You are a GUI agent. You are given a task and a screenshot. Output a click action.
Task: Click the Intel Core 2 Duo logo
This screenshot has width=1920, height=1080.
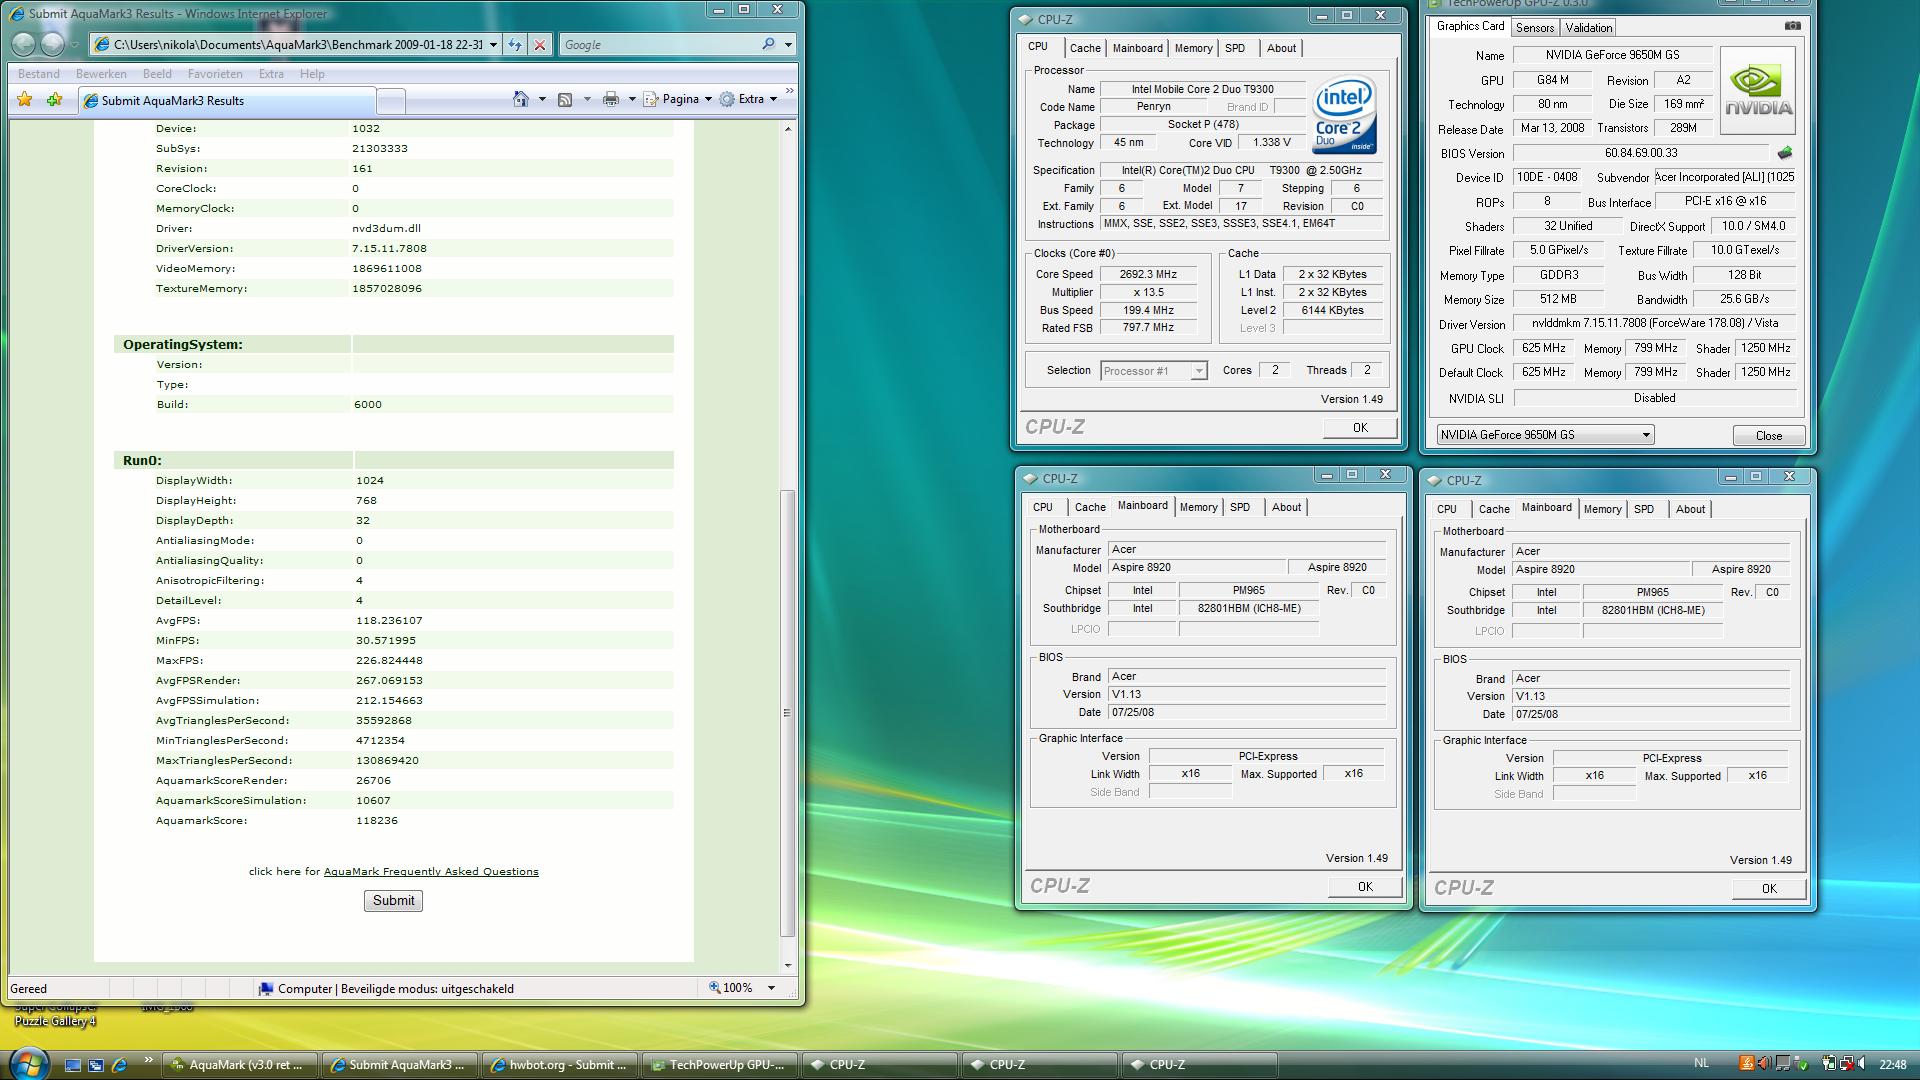pos(1344,116)
